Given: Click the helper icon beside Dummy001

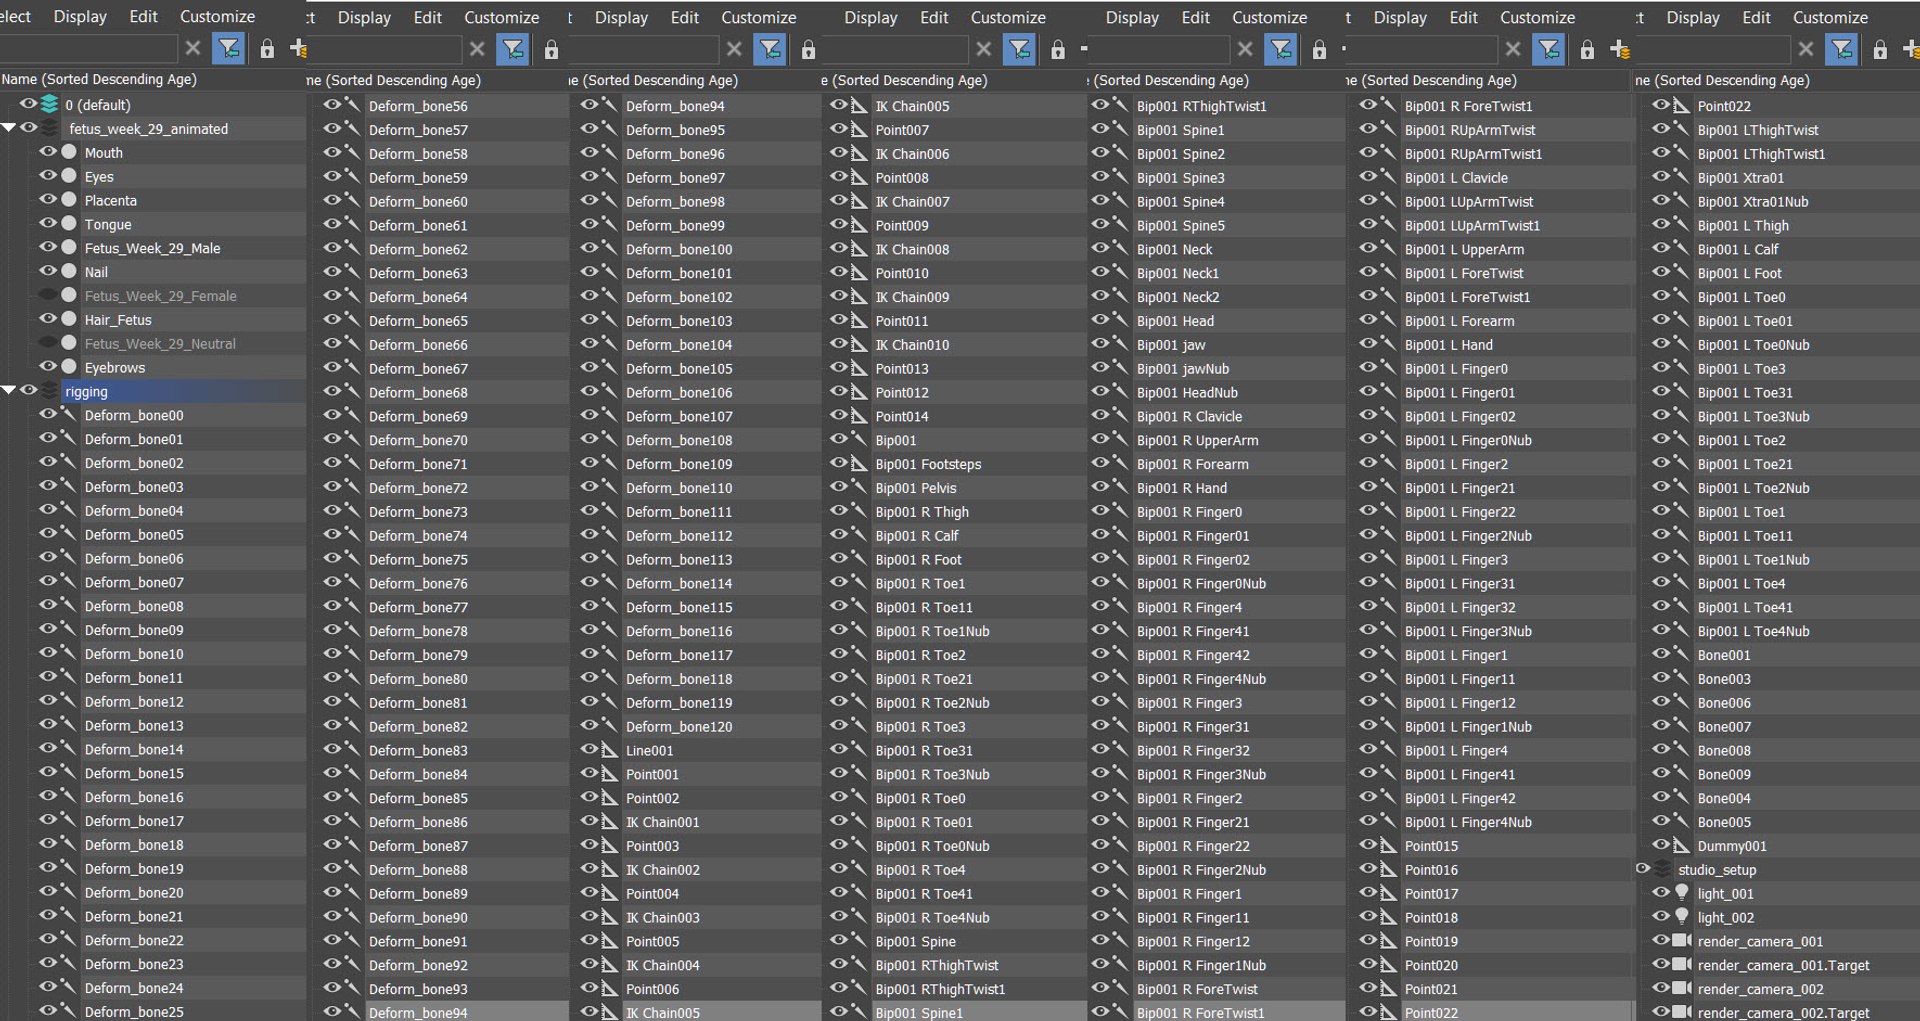Looking at the screenshot, I should click(1681, 845).
